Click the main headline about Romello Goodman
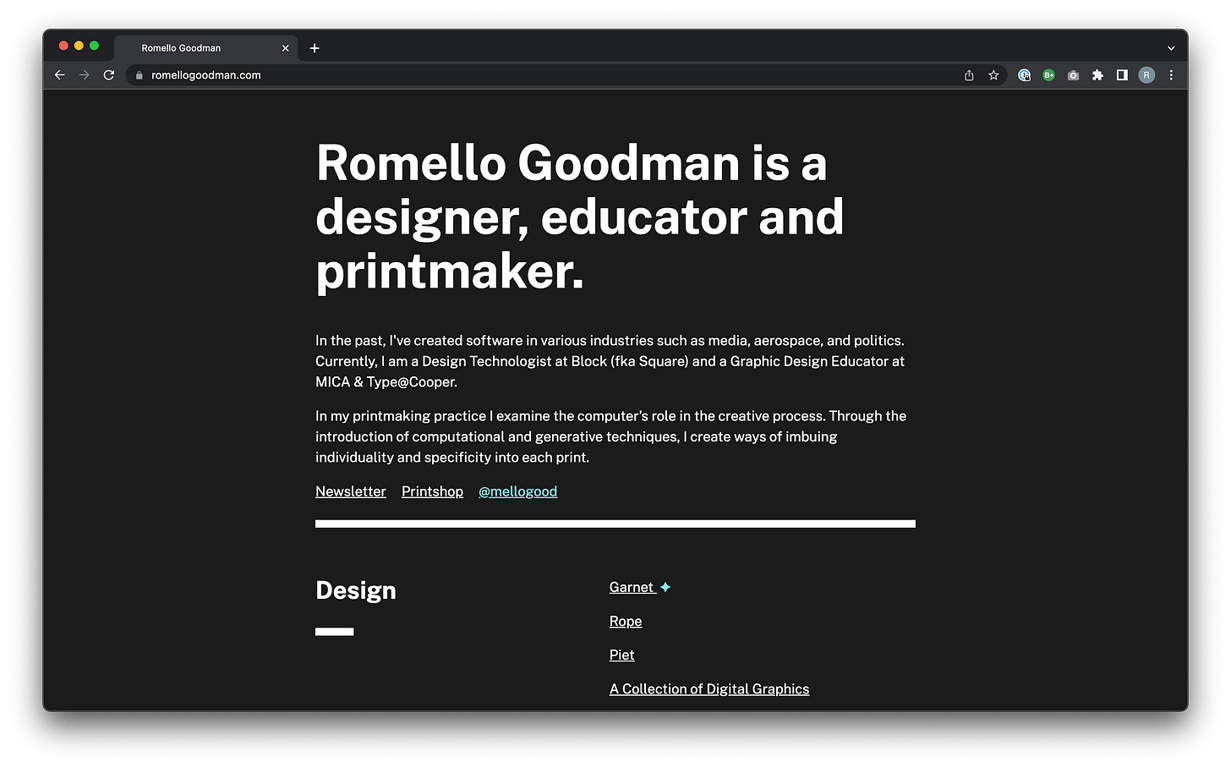1231x768 pixels. [580, 217]
